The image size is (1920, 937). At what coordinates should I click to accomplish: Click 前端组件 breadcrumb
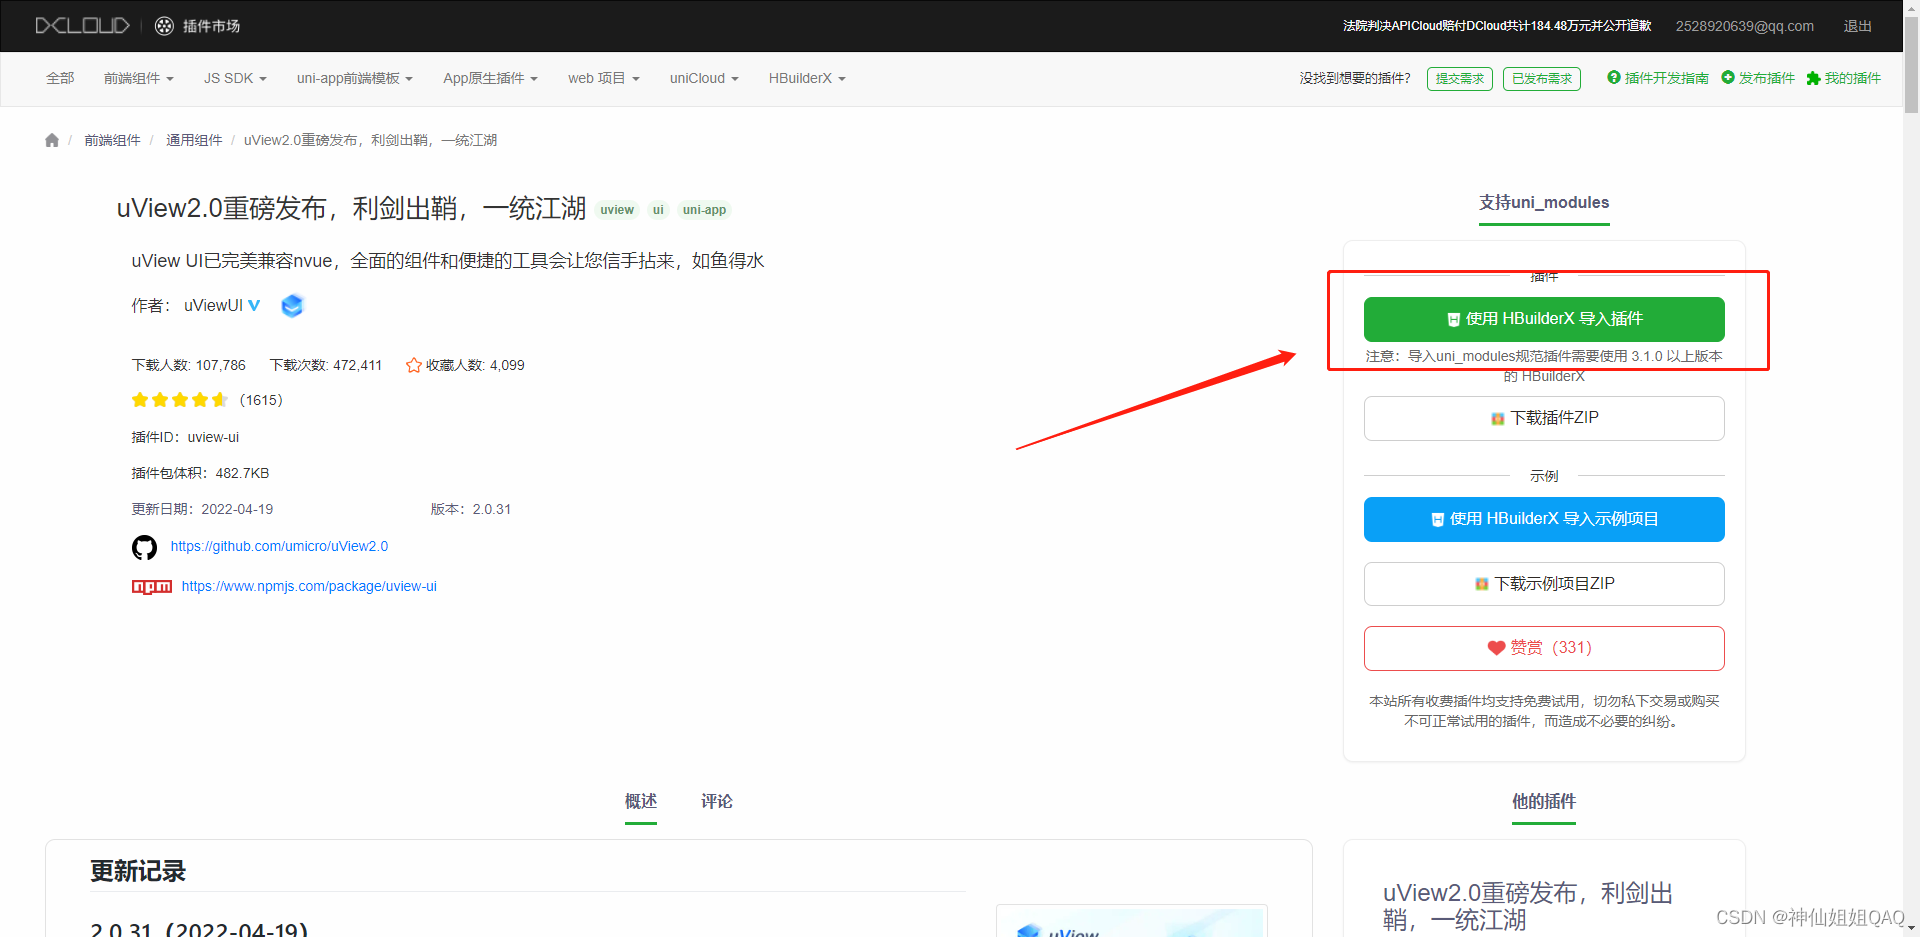coord(112,140)
